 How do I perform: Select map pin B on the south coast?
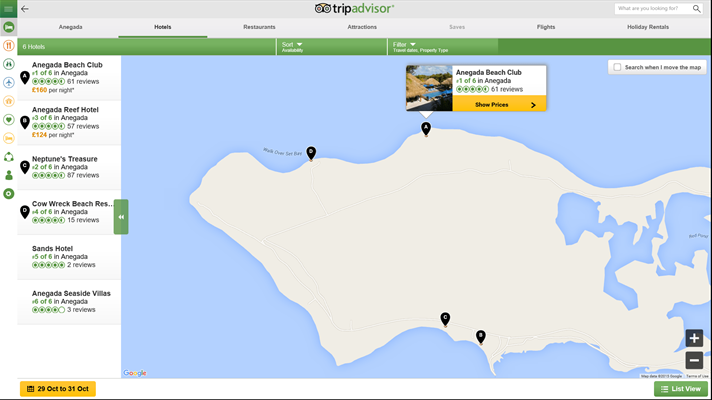[x=480, y=337]
